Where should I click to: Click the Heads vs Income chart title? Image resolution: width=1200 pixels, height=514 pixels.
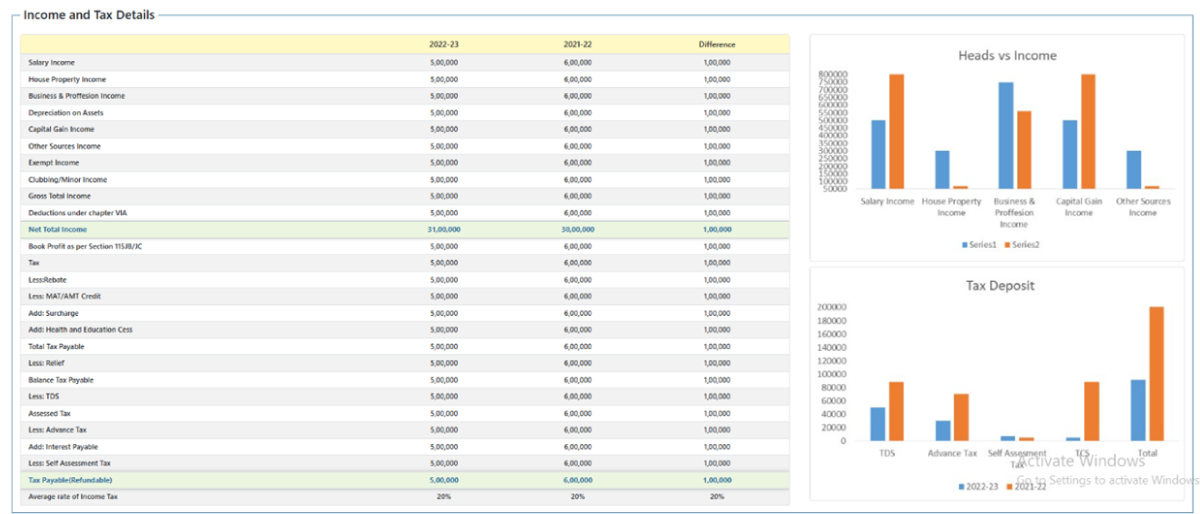1007,56
